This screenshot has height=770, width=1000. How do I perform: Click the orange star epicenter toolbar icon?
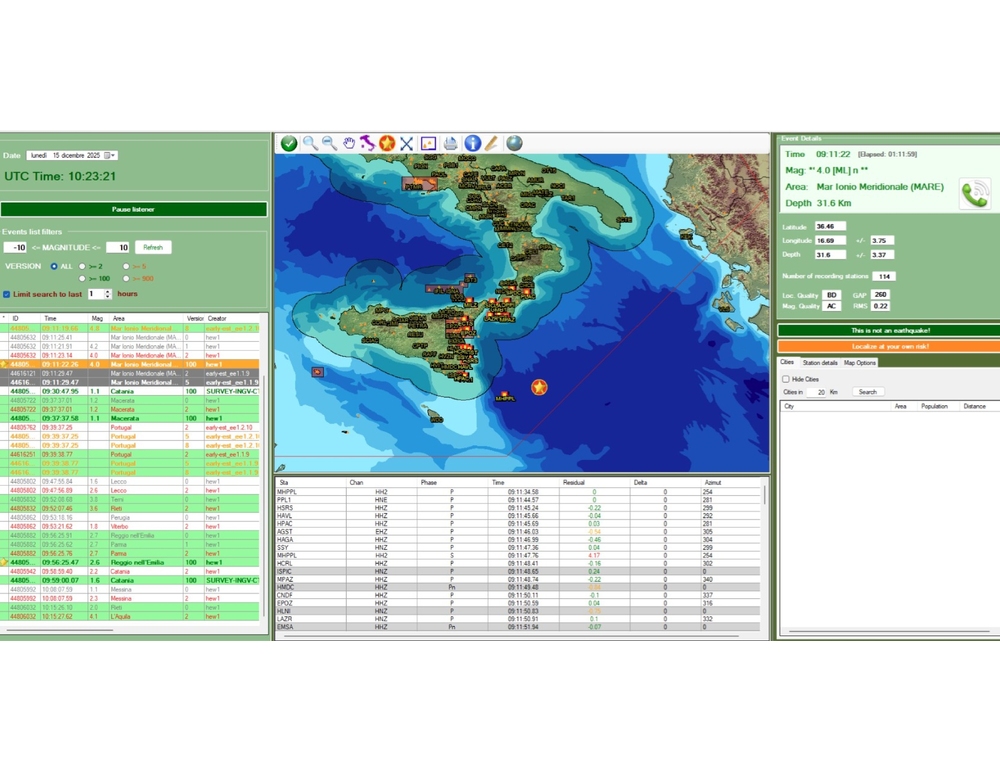click(387, 144)
